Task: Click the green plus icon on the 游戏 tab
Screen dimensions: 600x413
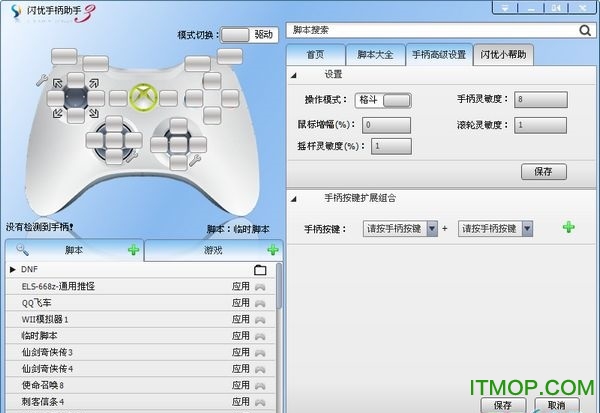Action: 273,250
